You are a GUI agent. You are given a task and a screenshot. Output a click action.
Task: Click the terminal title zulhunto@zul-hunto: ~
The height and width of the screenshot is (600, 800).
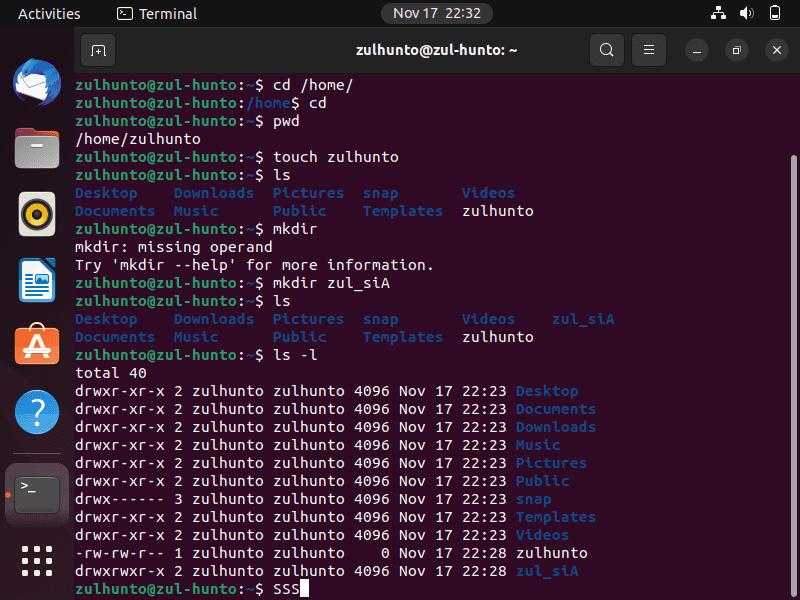(437, 50)
